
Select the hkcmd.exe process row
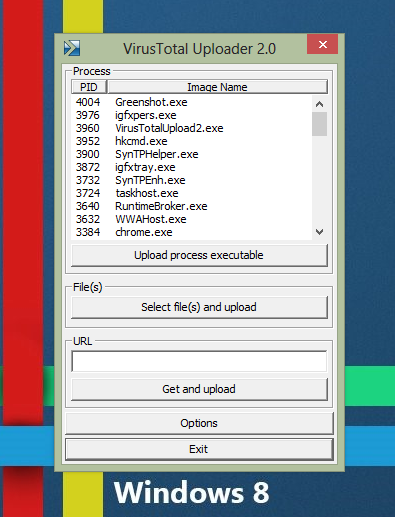[192, 141]
